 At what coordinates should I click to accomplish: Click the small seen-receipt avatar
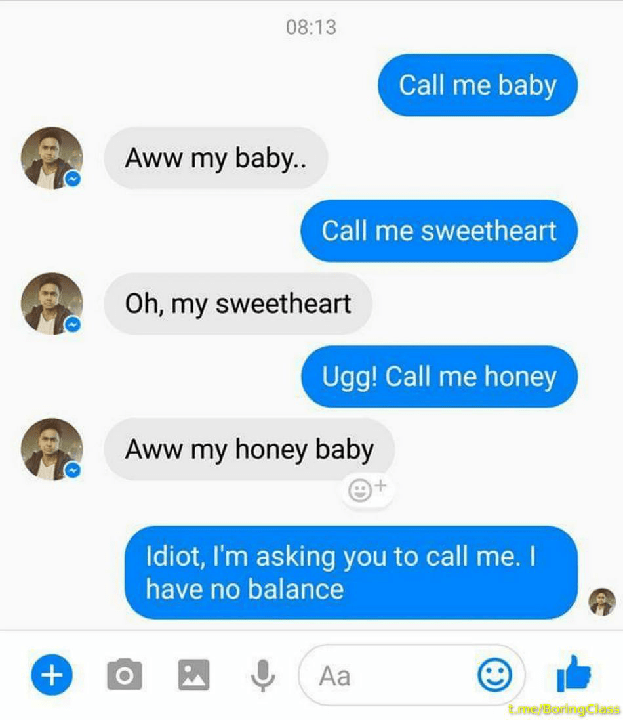coord(602,602)
